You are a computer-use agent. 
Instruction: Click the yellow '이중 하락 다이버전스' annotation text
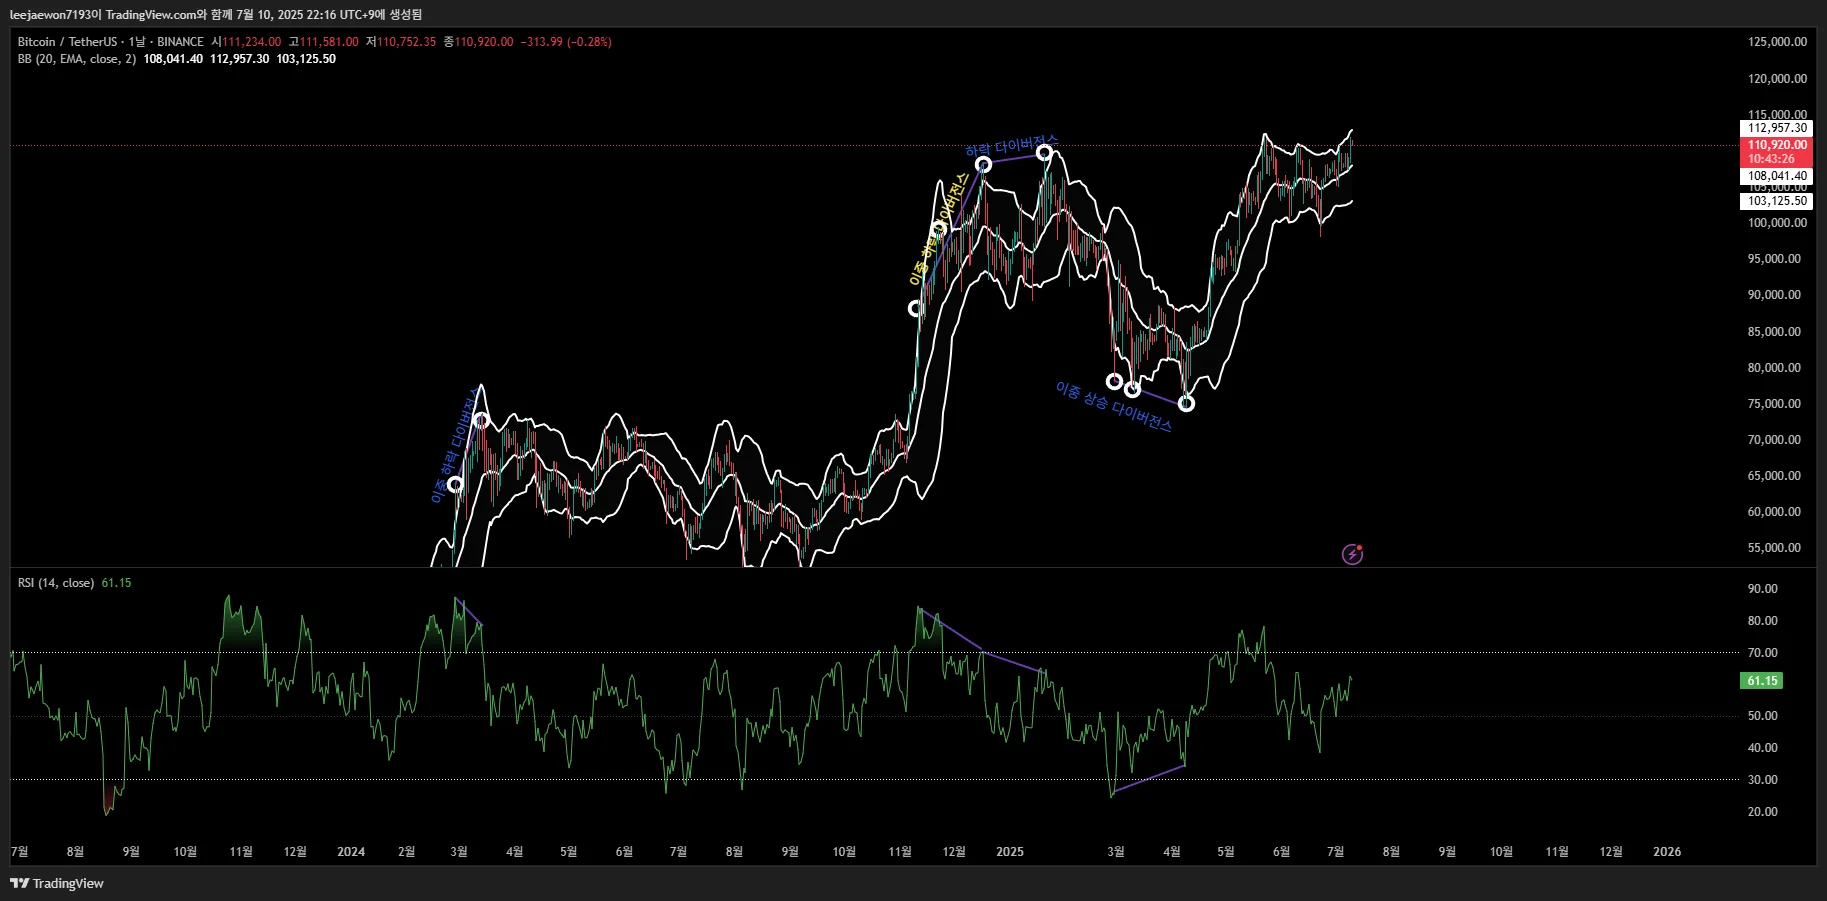pos(939,229)
